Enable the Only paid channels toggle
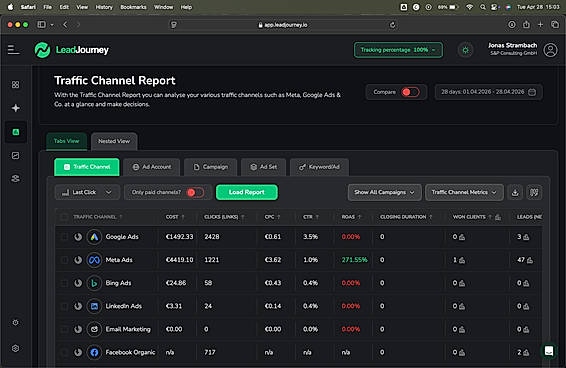The width and height of the screenshot is (566, 368). coord(195,192)
